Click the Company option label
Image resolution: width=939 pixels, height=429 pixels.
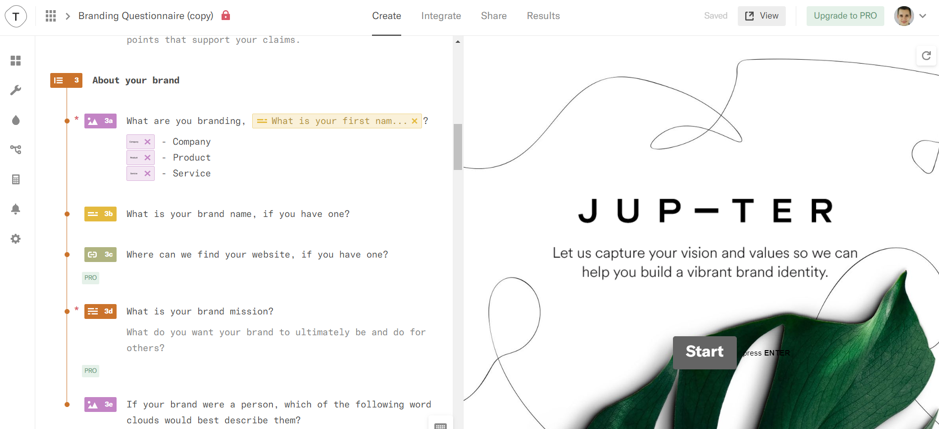192,142
